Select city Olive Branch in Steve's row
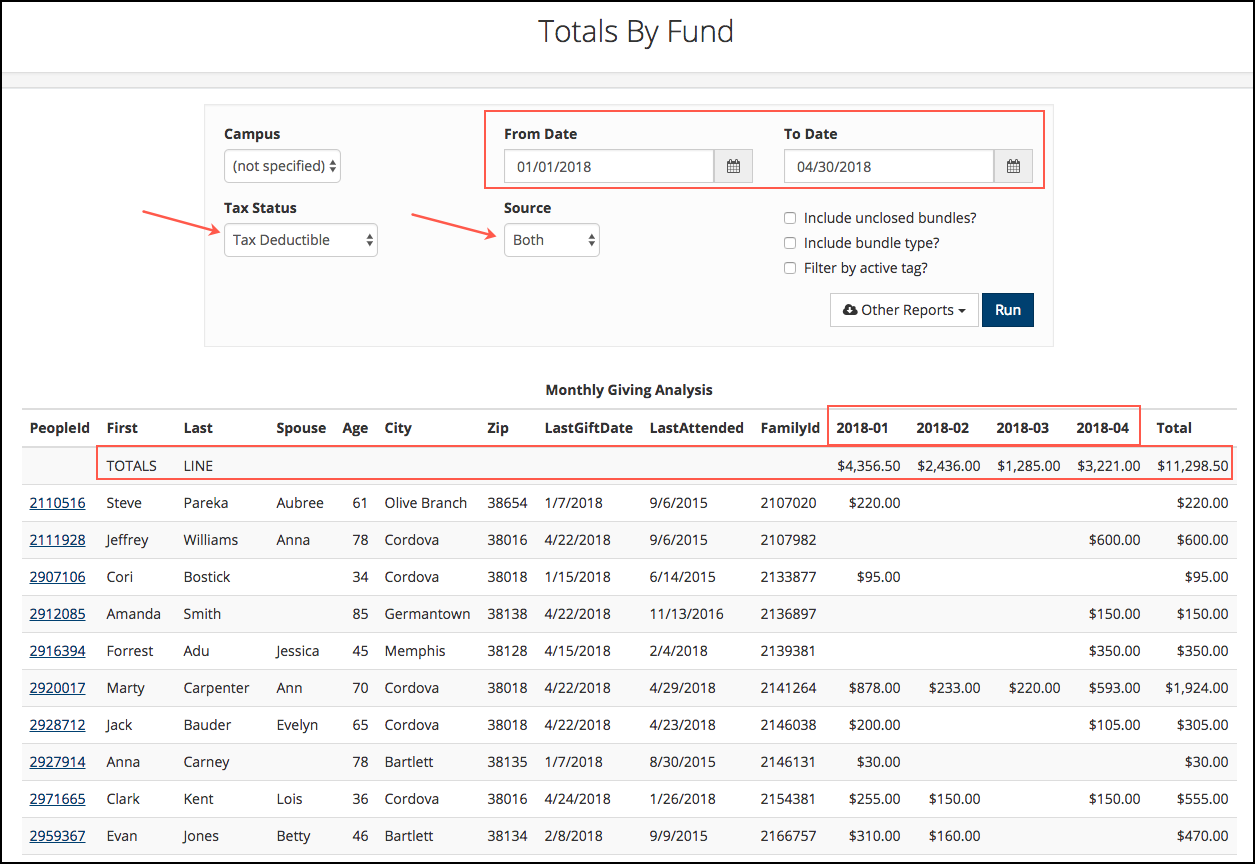The width and height of the screenshot is (1255, 864). point(426,503)
